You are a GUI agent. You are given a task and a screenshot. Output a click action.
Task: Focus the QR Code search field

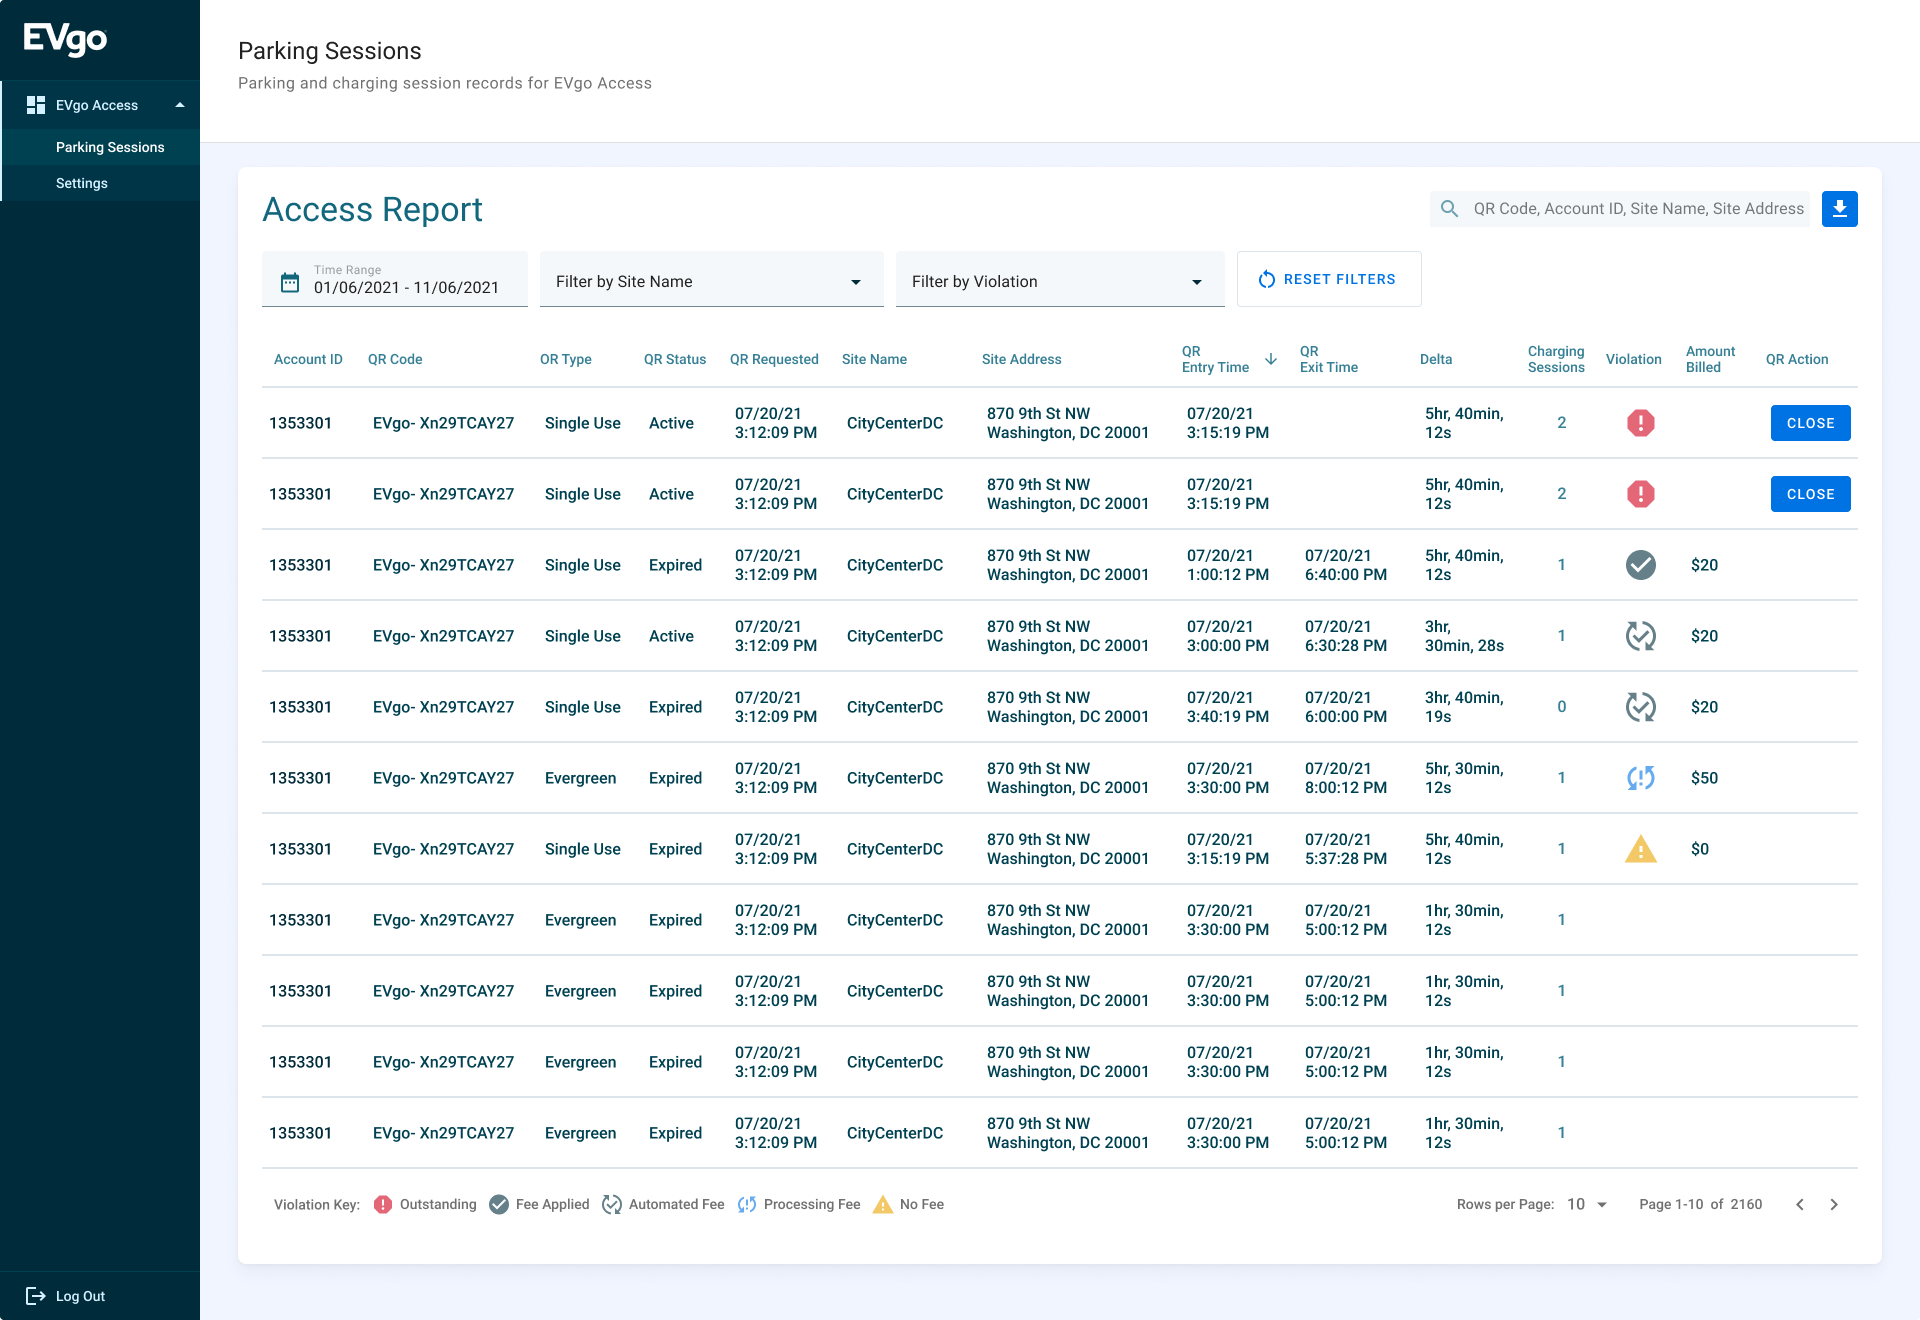coord(1638,209)
